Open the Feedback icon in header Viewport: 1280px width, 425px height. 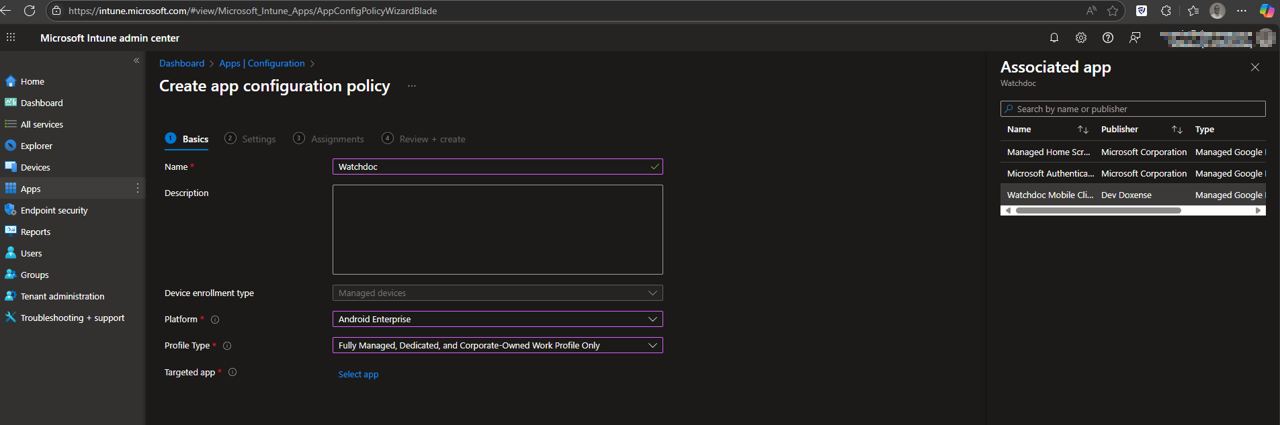coord(1135,37)
